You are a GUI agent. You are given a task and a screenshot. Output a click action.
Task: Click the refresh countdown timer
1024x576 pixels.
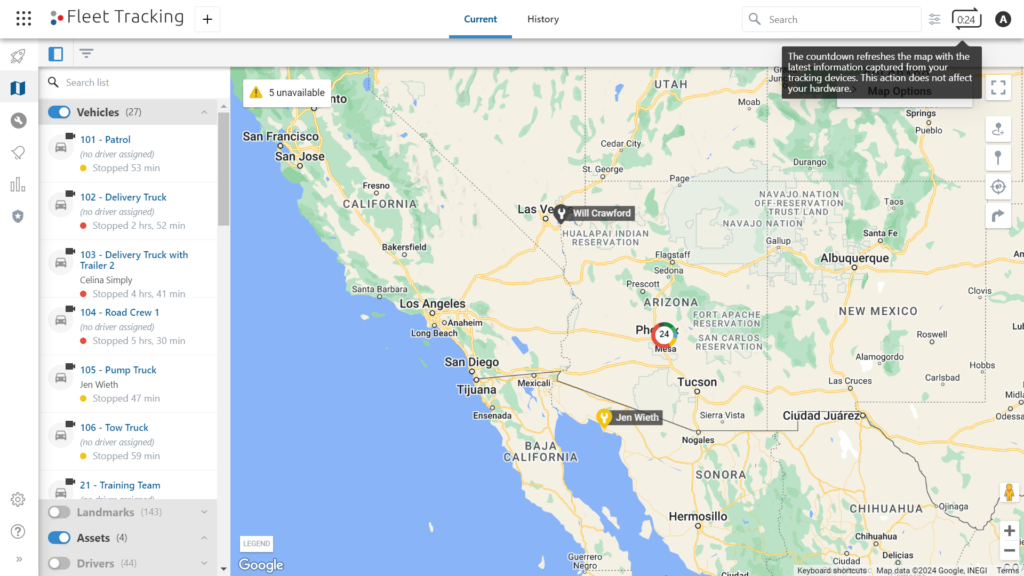(x=965, y=18)
